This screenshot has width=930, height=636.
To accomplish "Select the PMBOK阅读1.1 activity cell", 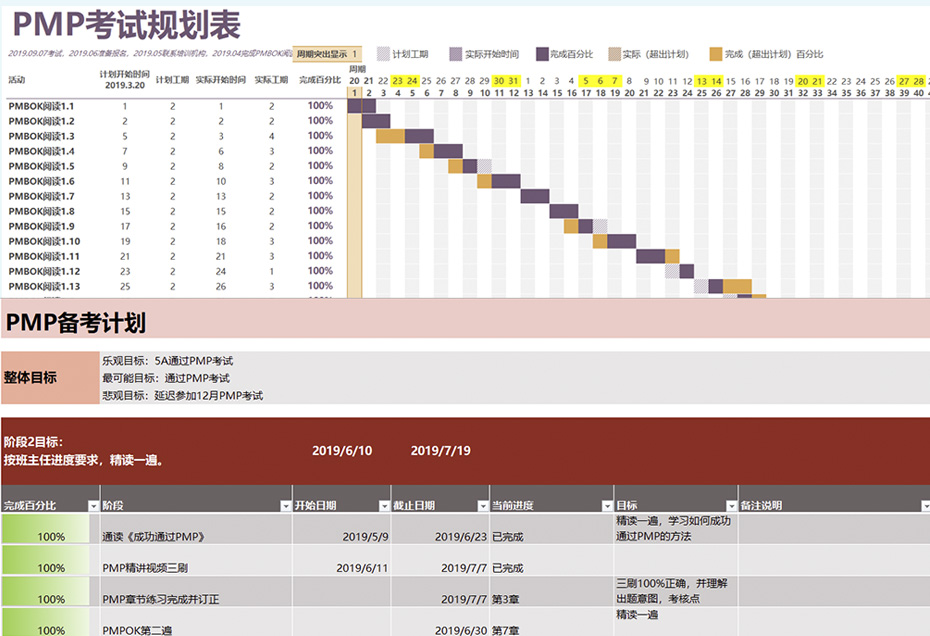I will point(42,106).
